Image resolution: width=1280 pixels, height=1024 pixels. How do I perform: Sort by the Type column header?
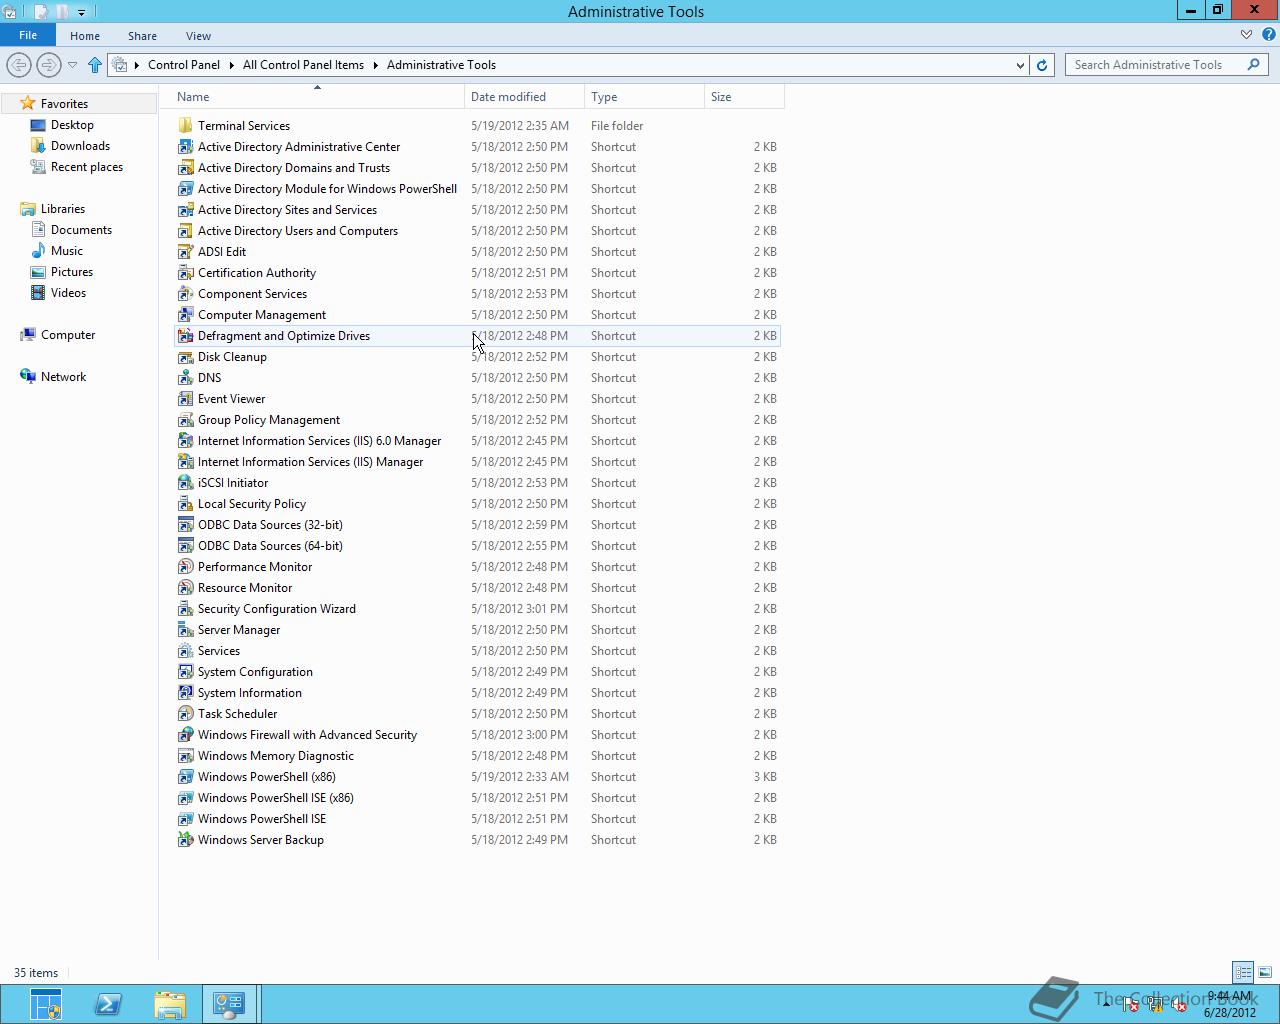click(x=645, y=97)
